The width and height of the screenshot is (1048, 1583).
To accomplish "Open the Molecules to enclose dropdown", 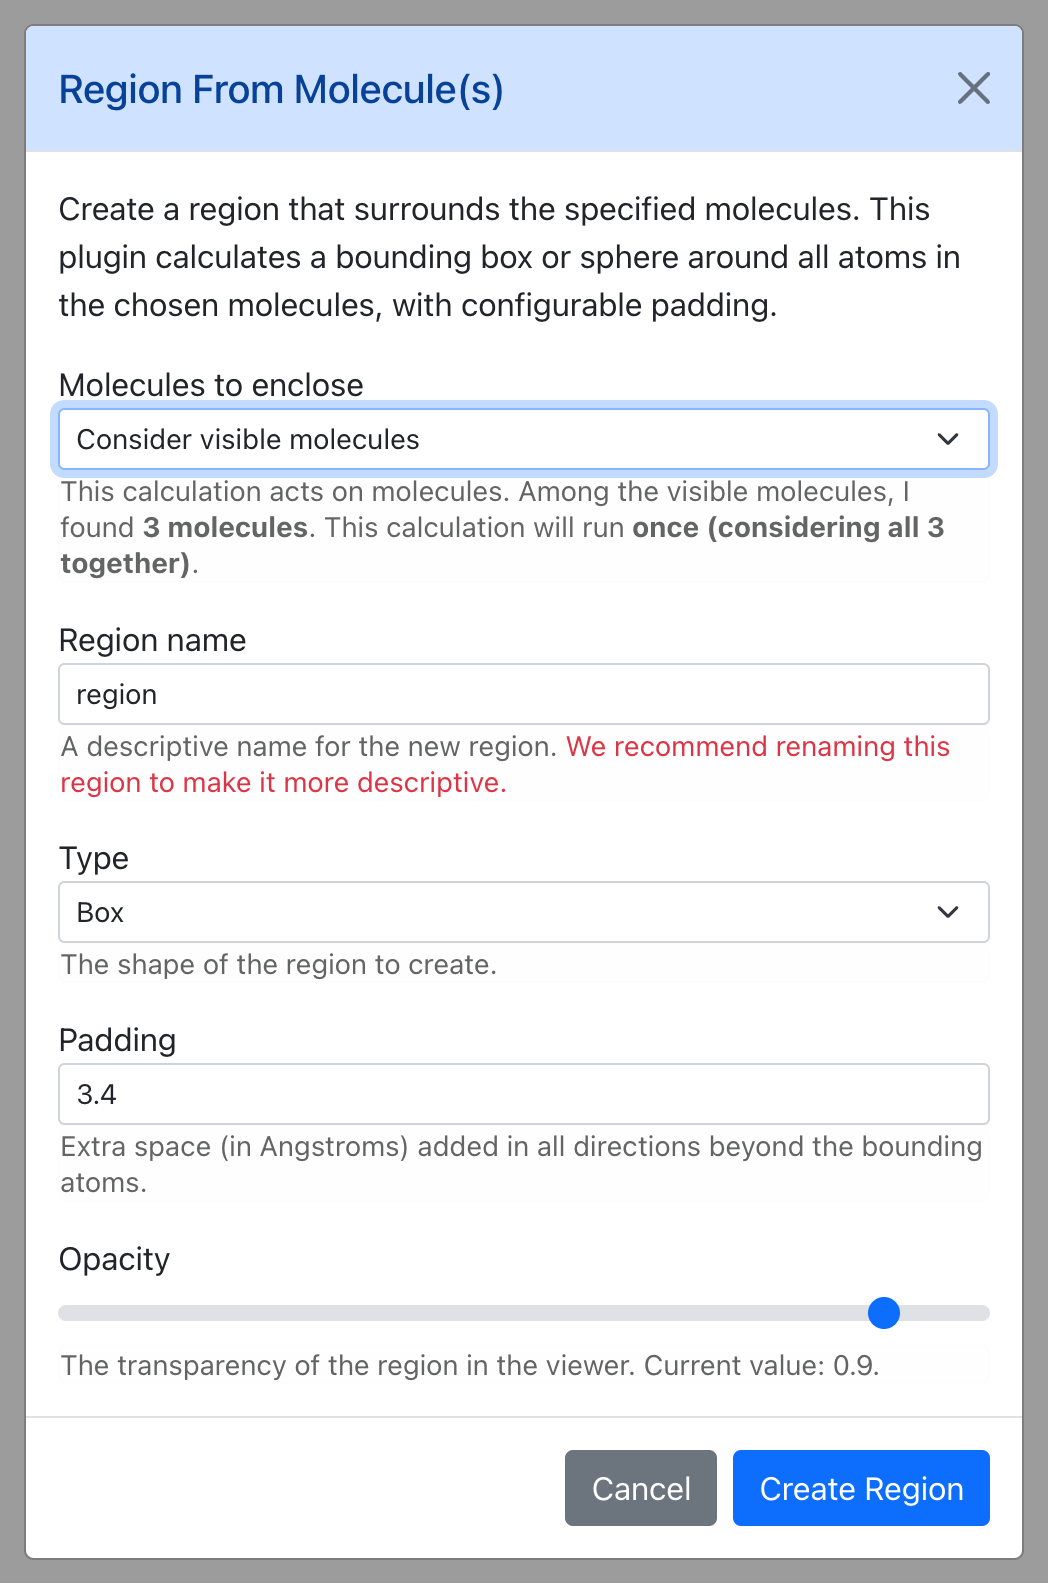I will pos(524,439).
